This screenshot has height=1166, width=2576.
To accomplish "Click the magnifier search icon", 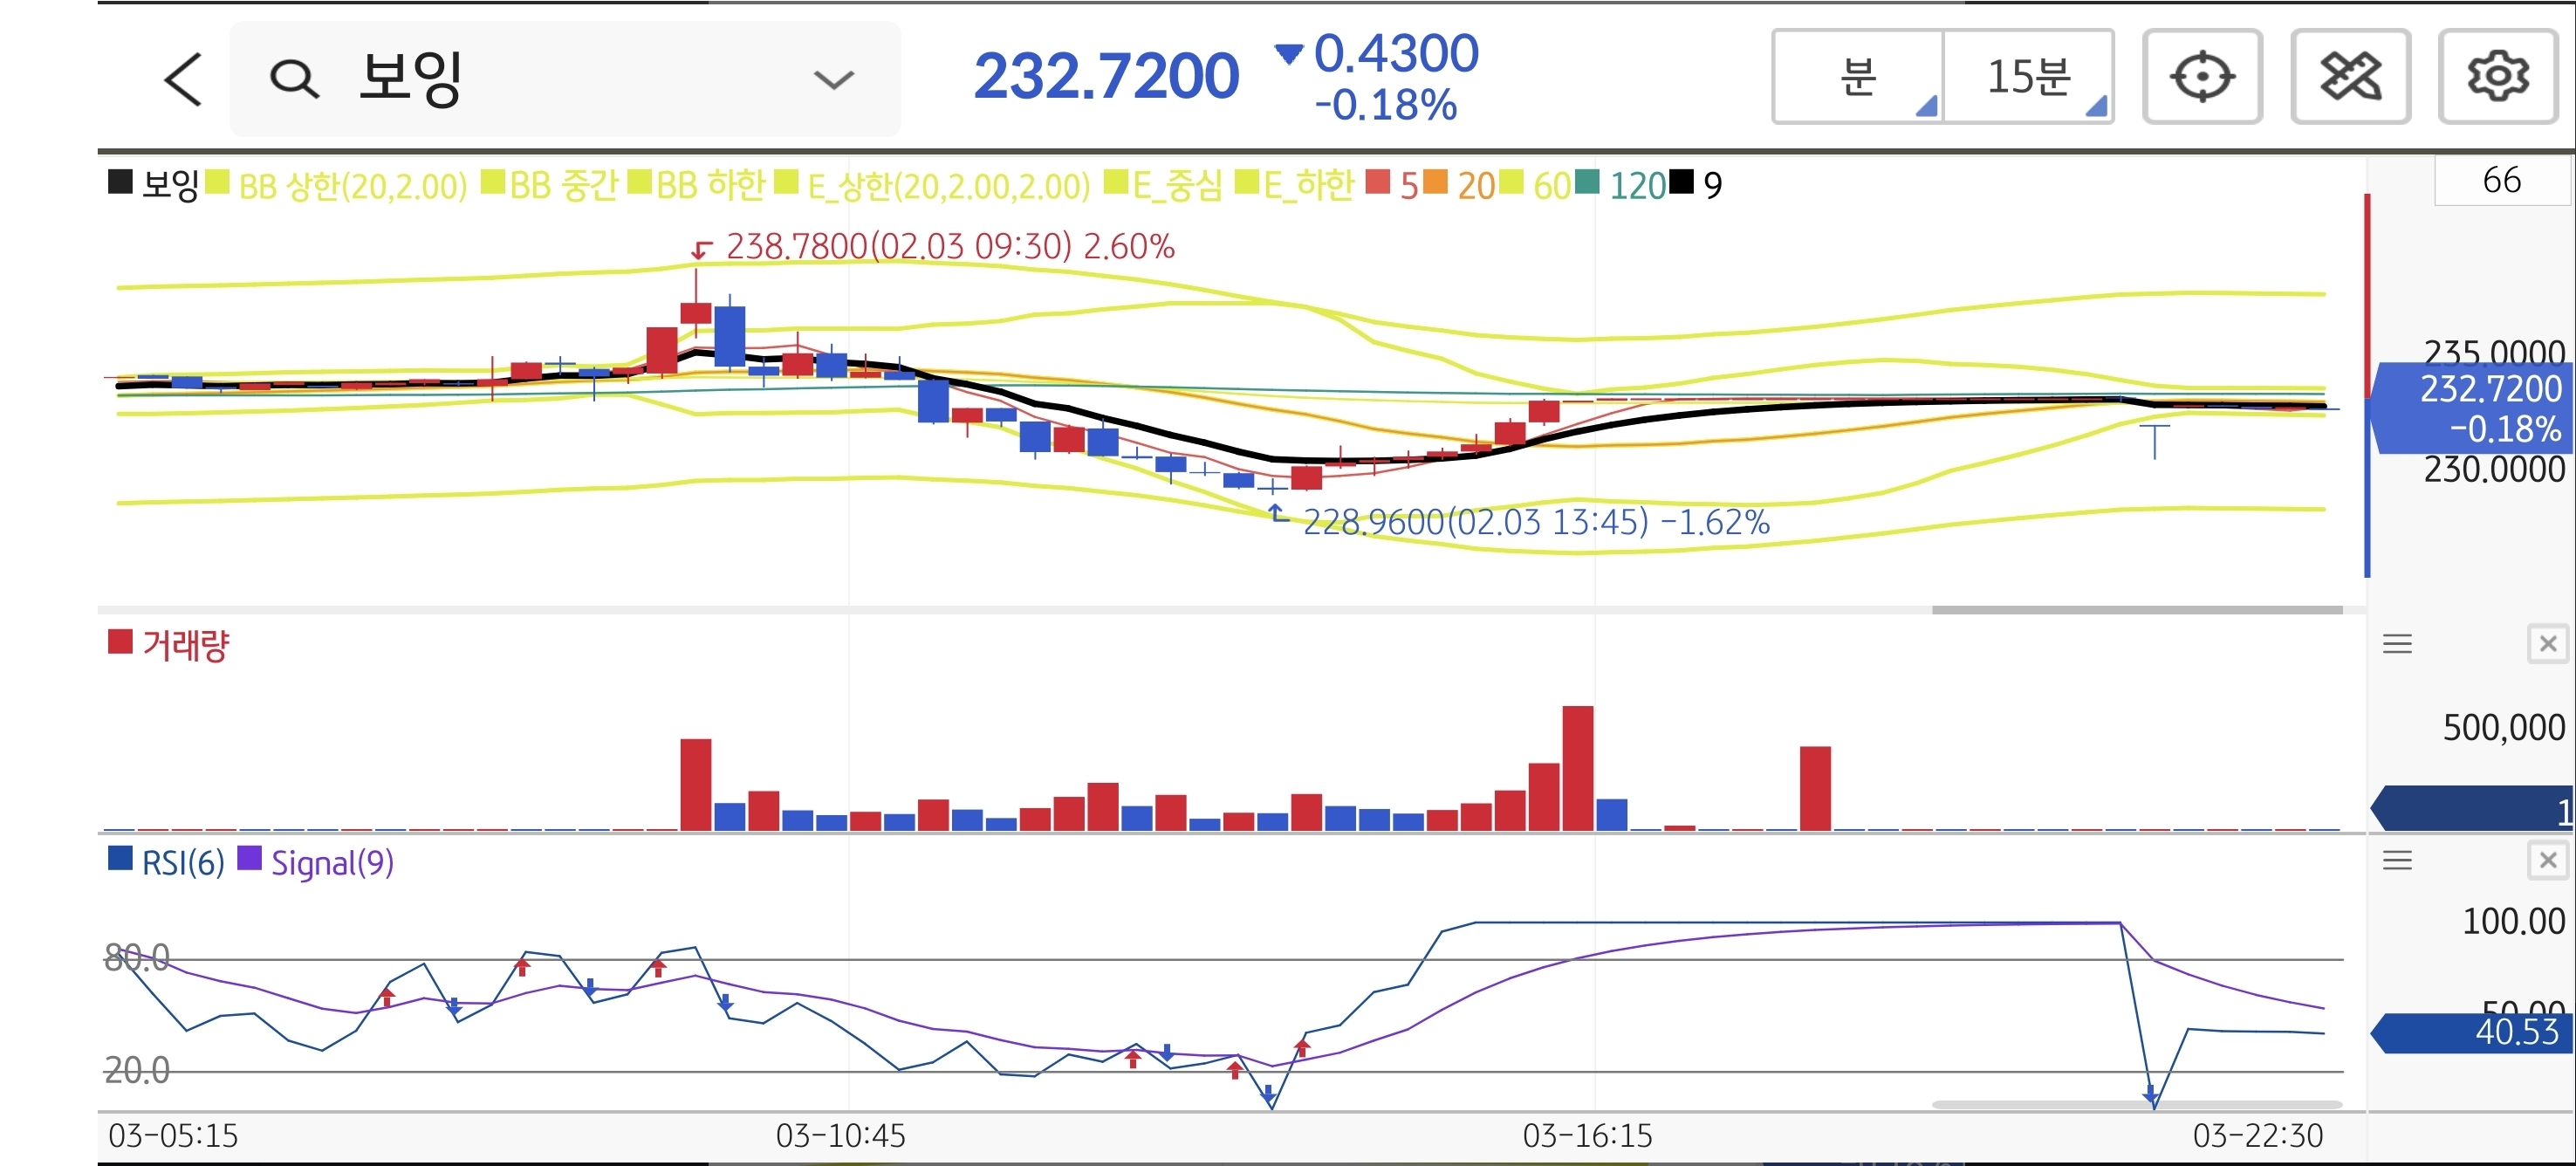I will point(294,79).
